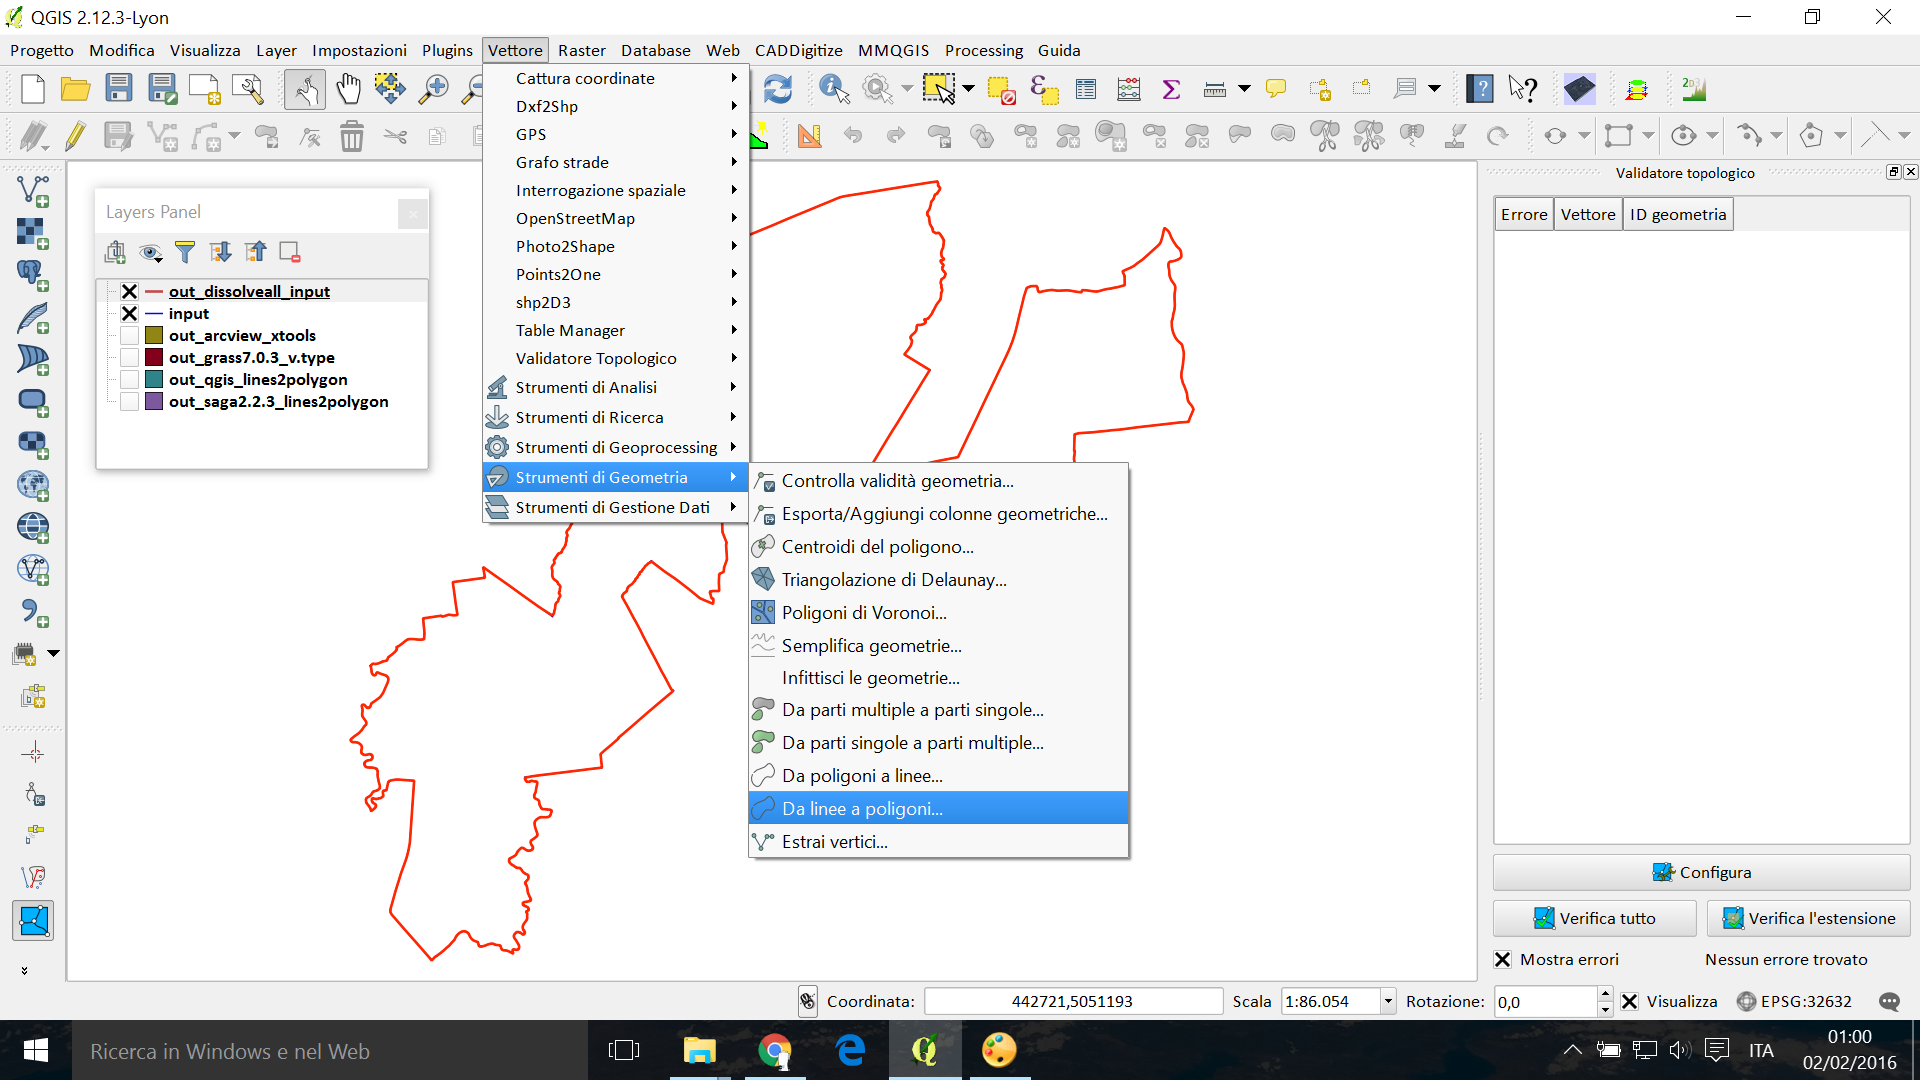This screenshot has height=1080, width=1920.
Task: Click the Save Project floppy icon
Action: coord(119,89)
